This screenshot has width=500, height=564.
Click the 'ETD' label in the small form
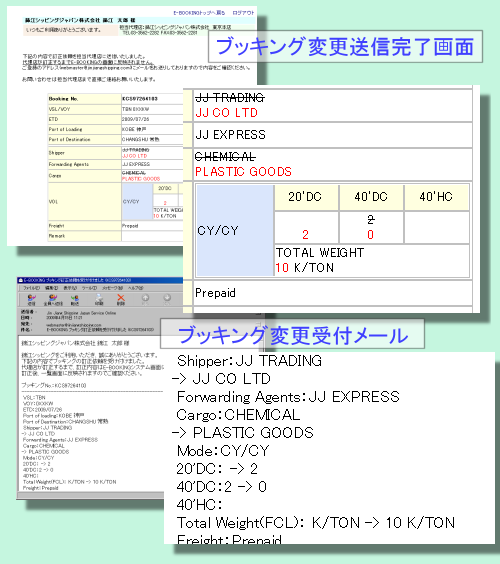click(x=53, y=119)
